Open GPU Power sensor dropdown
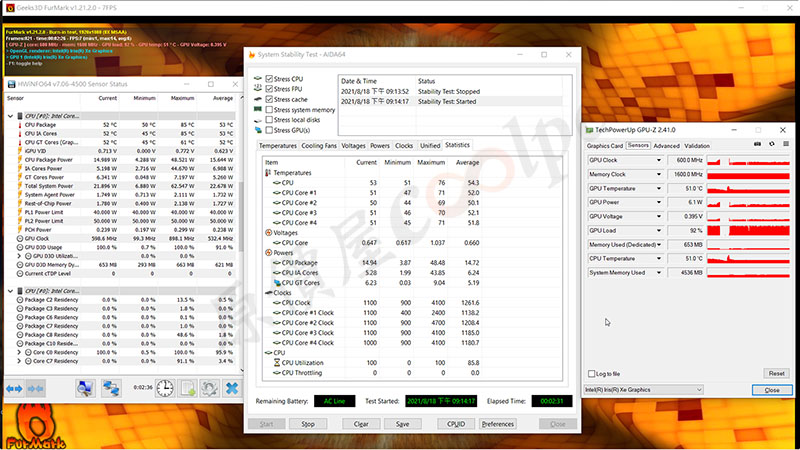This screenshot has height=450, width=800. click(658, 203)
